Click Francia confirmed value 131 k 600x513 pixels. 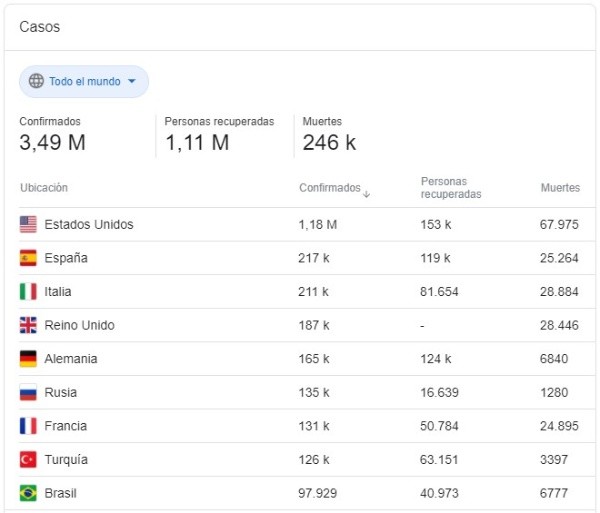point(314,426)
